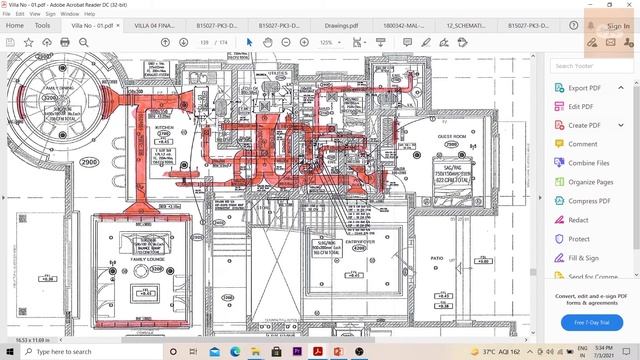Viewport: 640px width, 360px height.
Task: Go to the next page arrow
Action: click(x=184, y=42)
